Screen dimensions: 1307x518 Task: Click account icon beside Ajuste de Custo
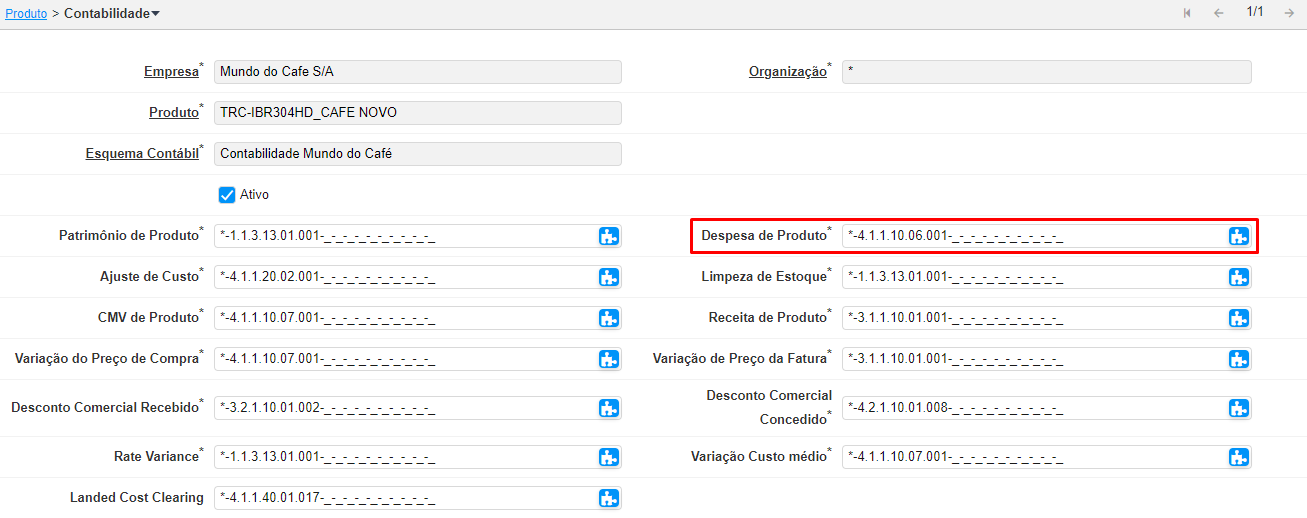(609, 277)
